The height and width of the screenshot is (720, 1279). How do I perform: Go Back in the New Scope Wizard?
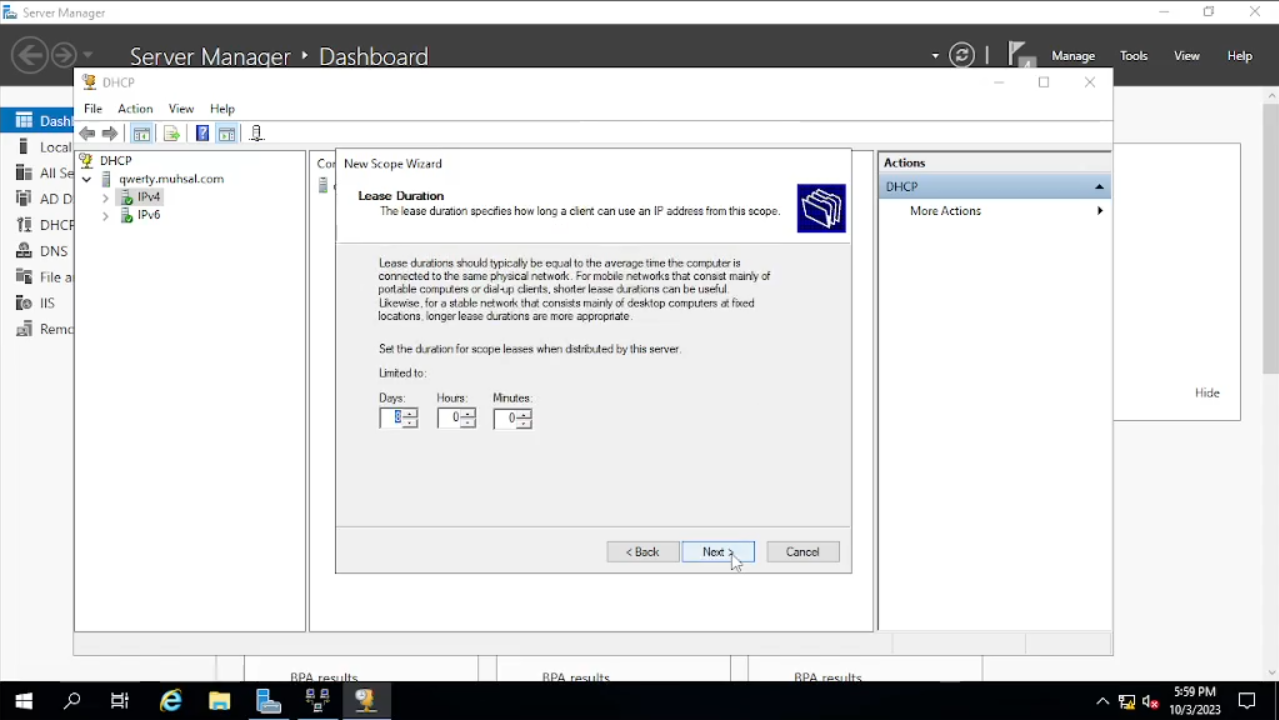point(642,552)
